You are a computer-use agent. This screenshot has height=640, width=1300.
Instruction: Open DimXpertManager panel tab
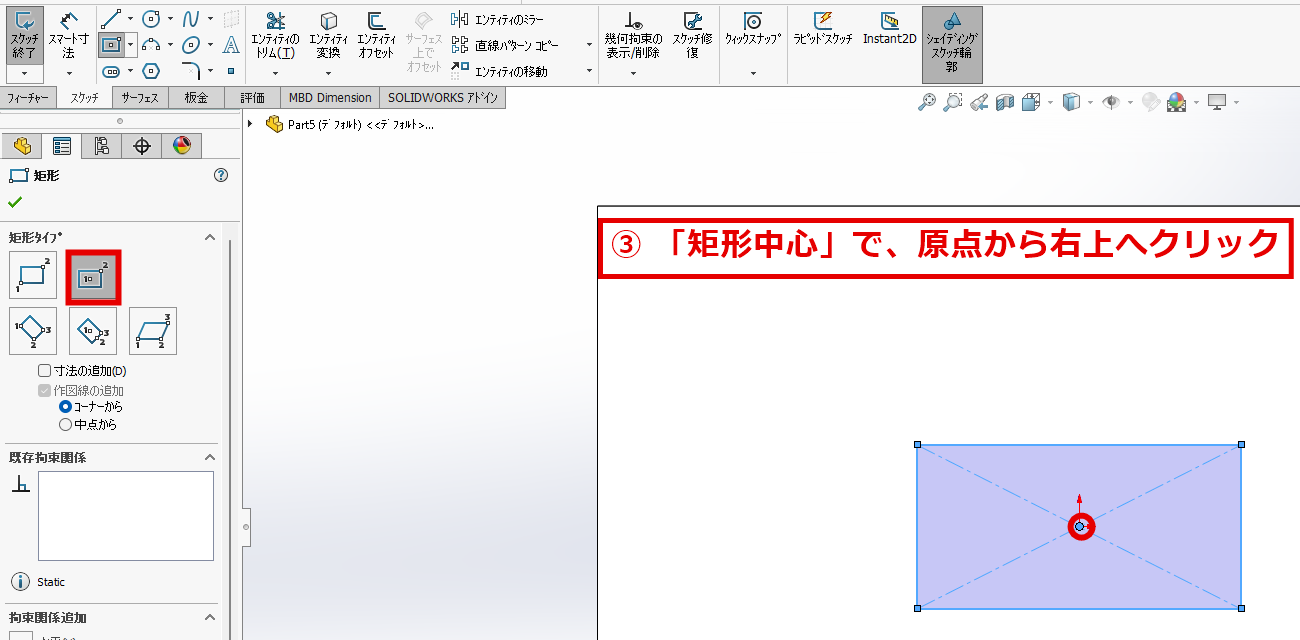pyautogui.click(x=142, y=146)
